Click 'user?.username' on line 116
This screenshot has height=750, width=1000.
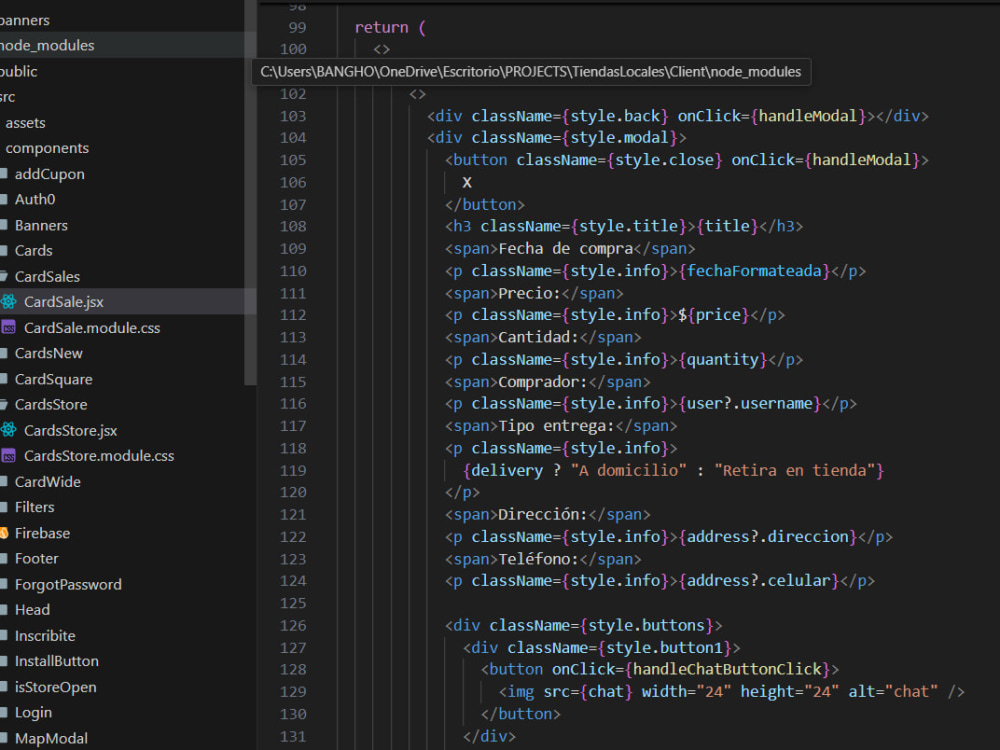(x=749, y=404)
